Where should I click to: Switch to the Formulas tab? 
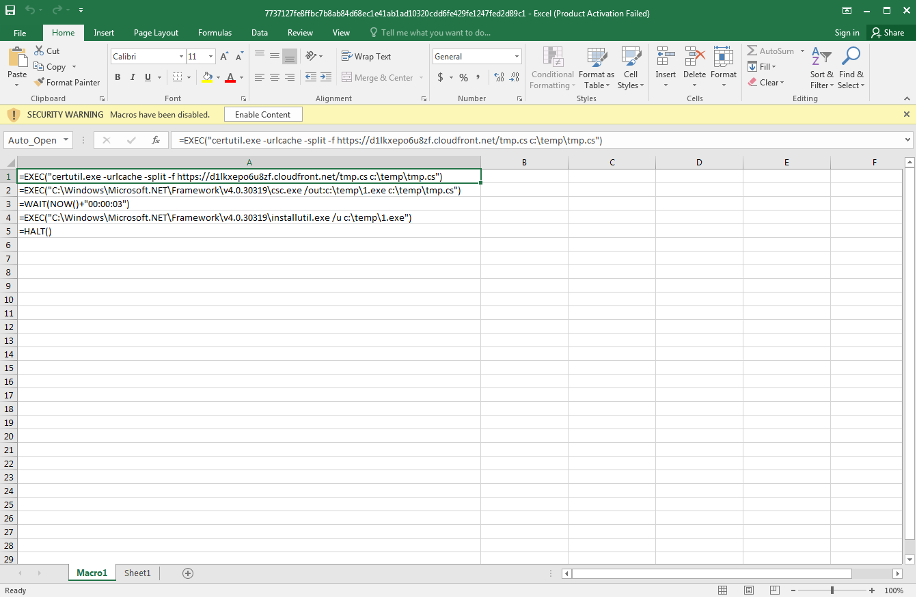pos(215,33)
